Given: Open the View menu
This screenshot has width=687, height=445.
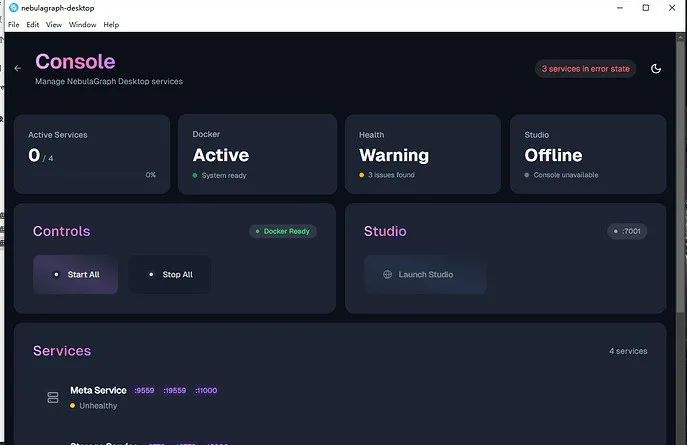Looking at the screenshot, I should click(x=54, y=25).
